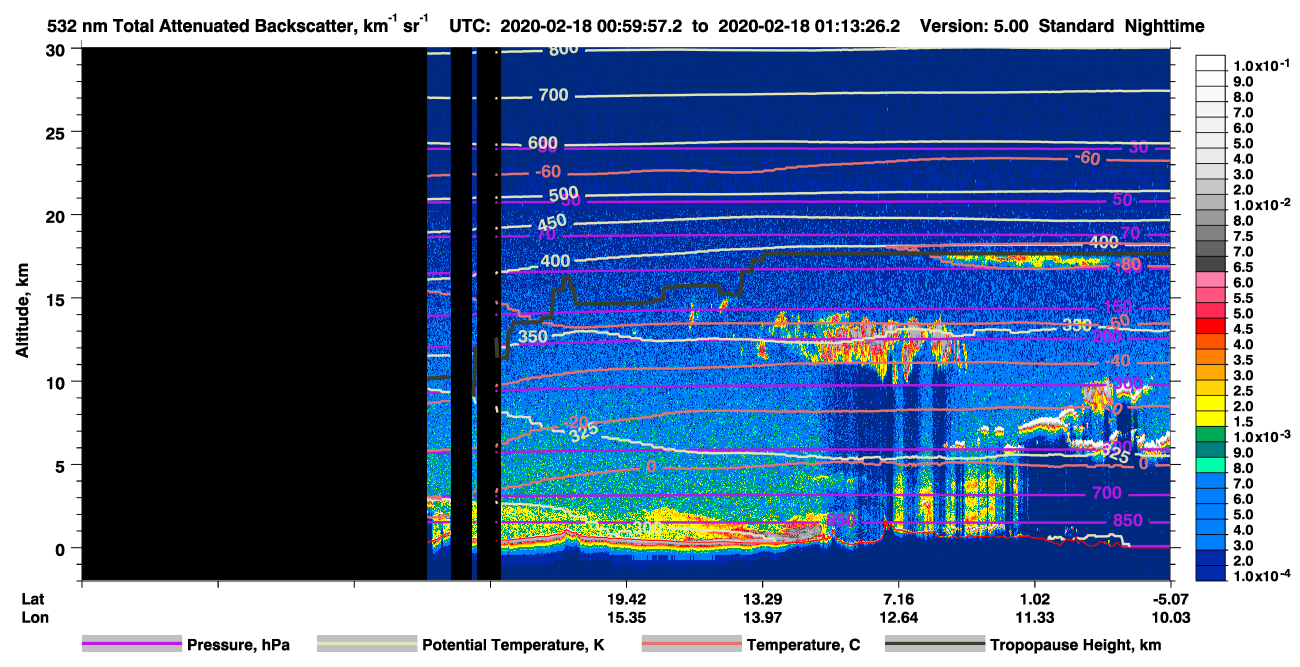The height and width of the screenshot is (667, 1300).
Task: Click the Tropopause Height, km legend label
Action: [x=1075, y=646]
